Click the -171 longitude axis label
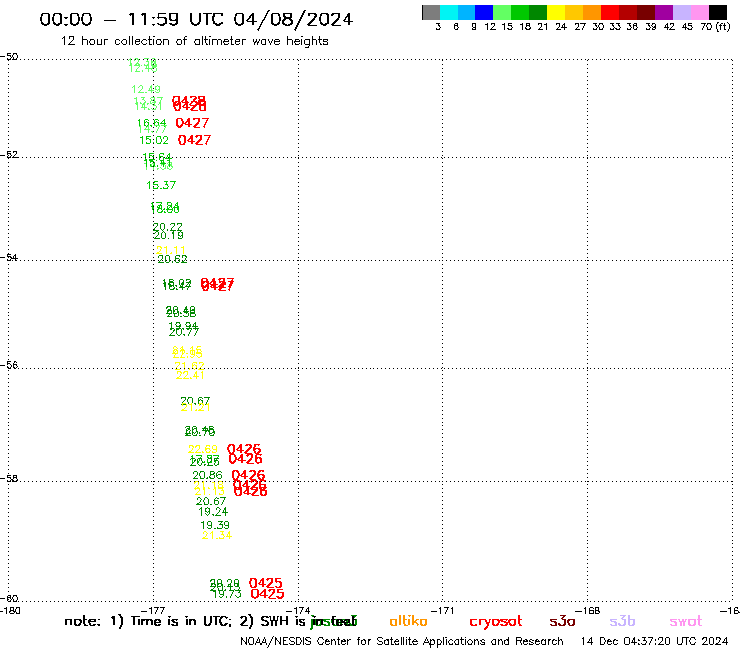The width and height of the screenshot is (740, 650). (x=442, y=610)
